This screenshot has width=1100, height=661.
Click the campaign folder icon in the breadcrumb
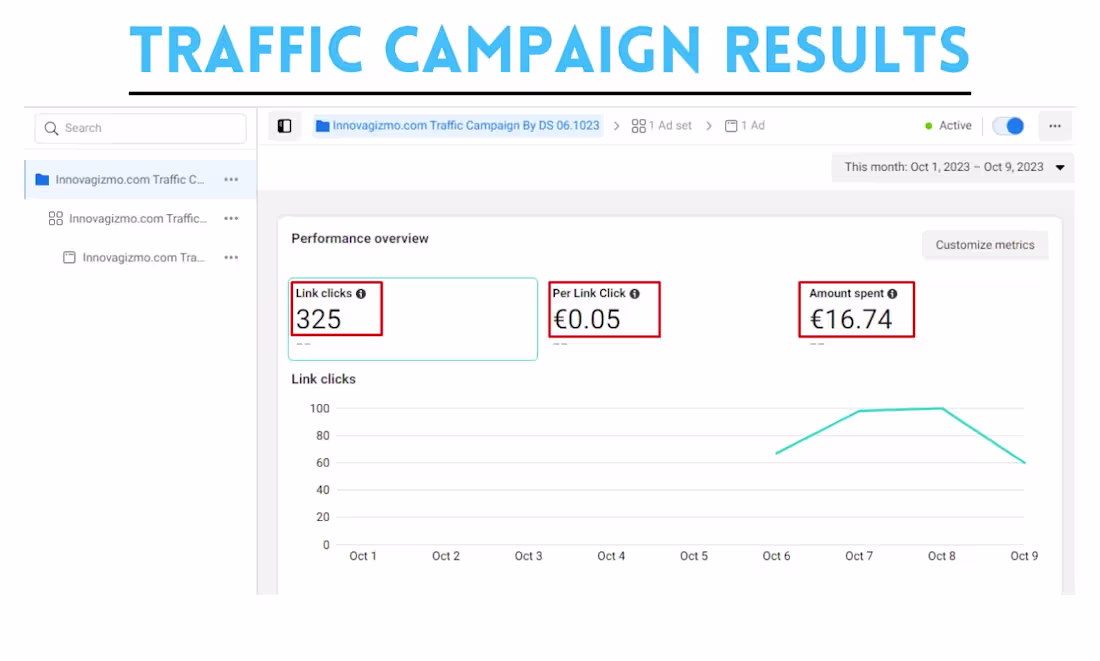(x=321, y=125)
